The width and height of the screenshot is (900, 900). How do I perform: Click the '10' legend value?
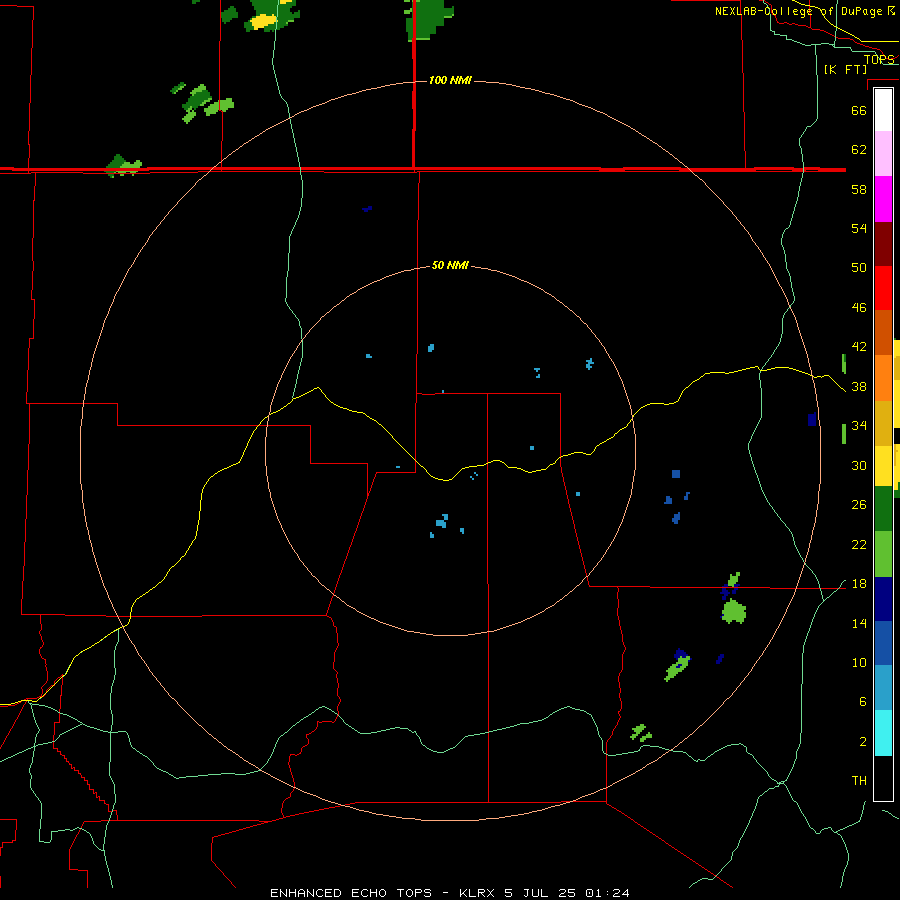coord(859,663)
